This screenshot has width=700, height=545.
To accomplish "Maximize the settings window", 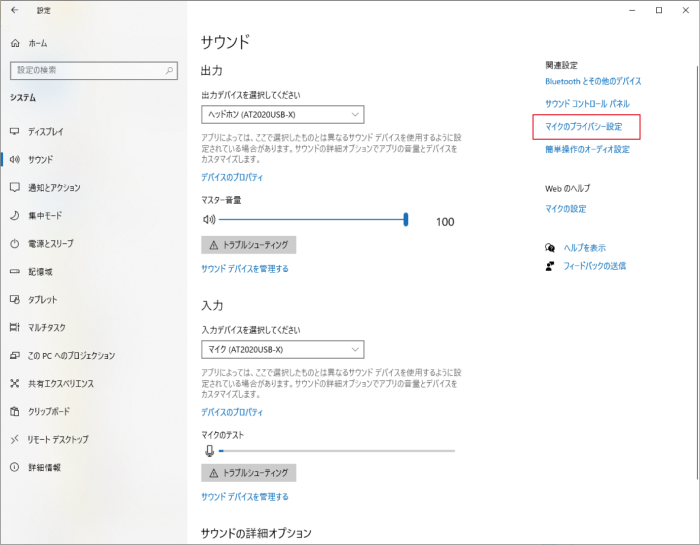I will 659,10.
